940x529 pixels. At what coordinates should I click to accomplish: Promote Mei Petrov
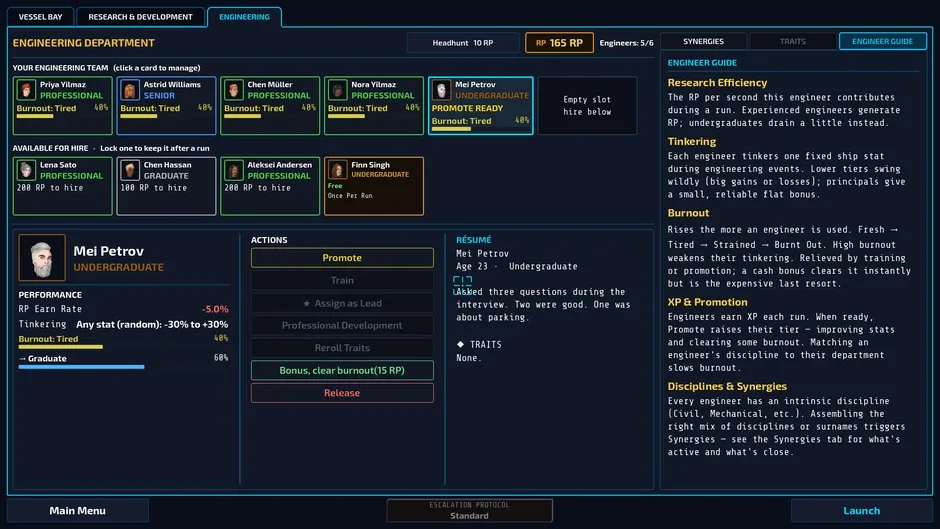(342, 258)
